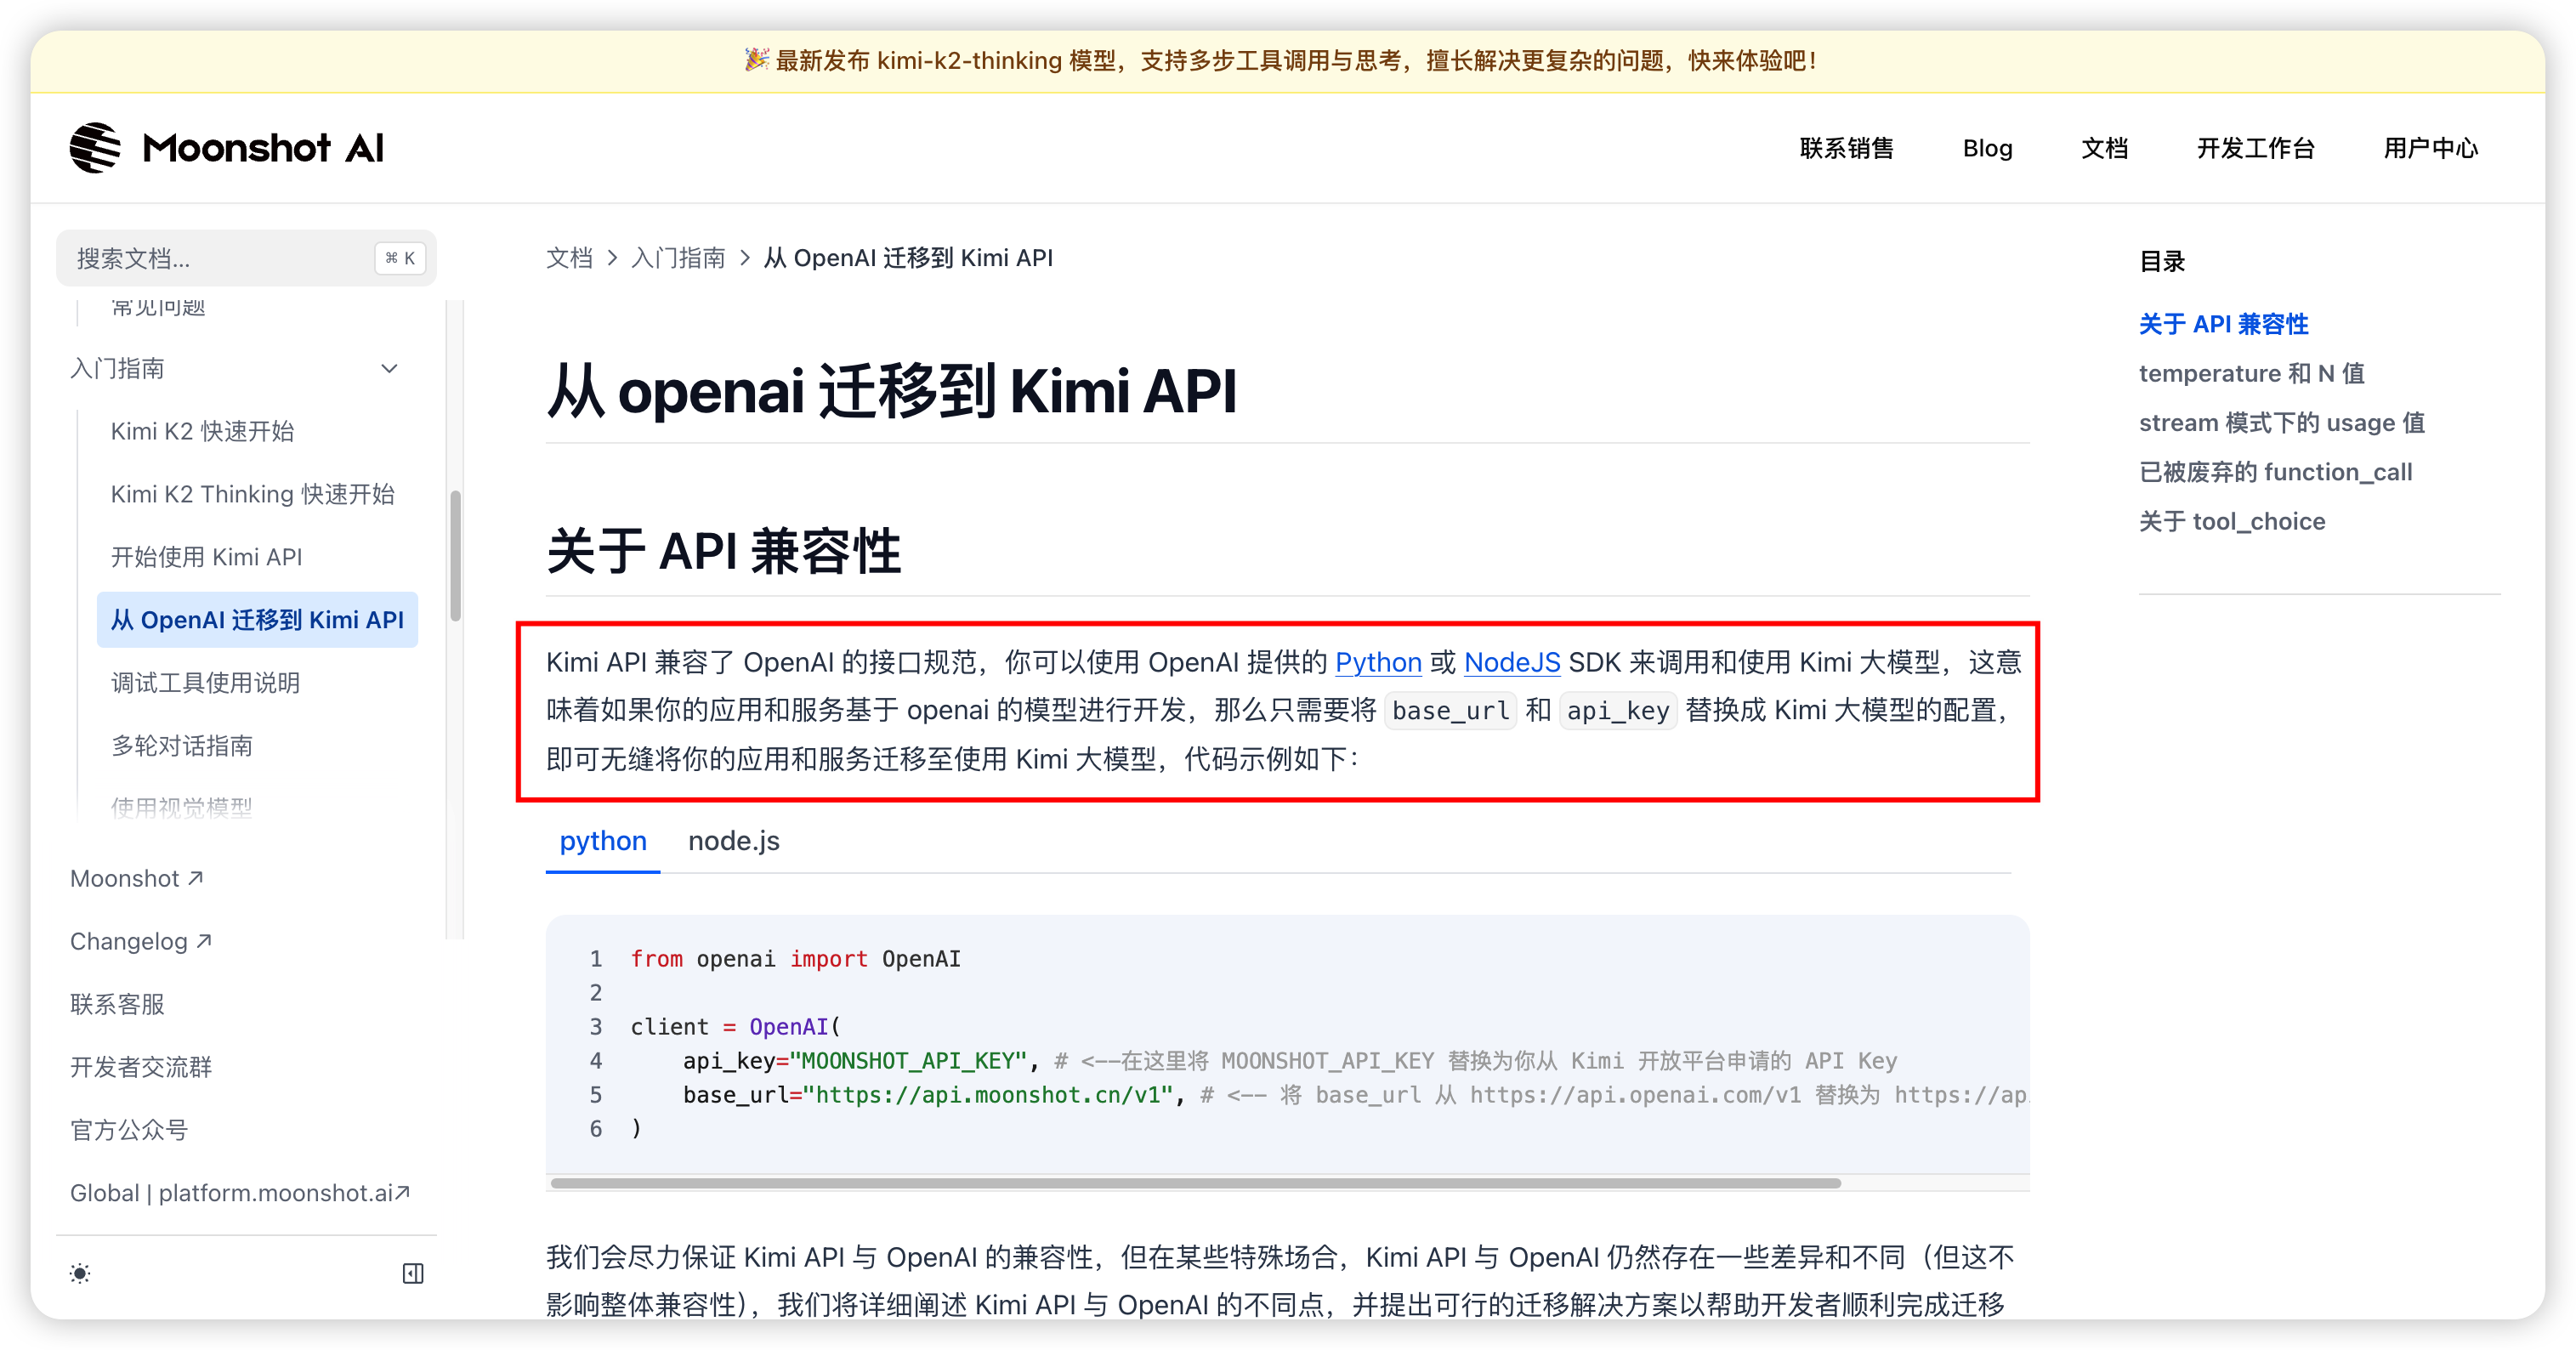Click the 入门指南 breadcrumb link
This screenshot has height=1350, width=2576.
[678, 258]
